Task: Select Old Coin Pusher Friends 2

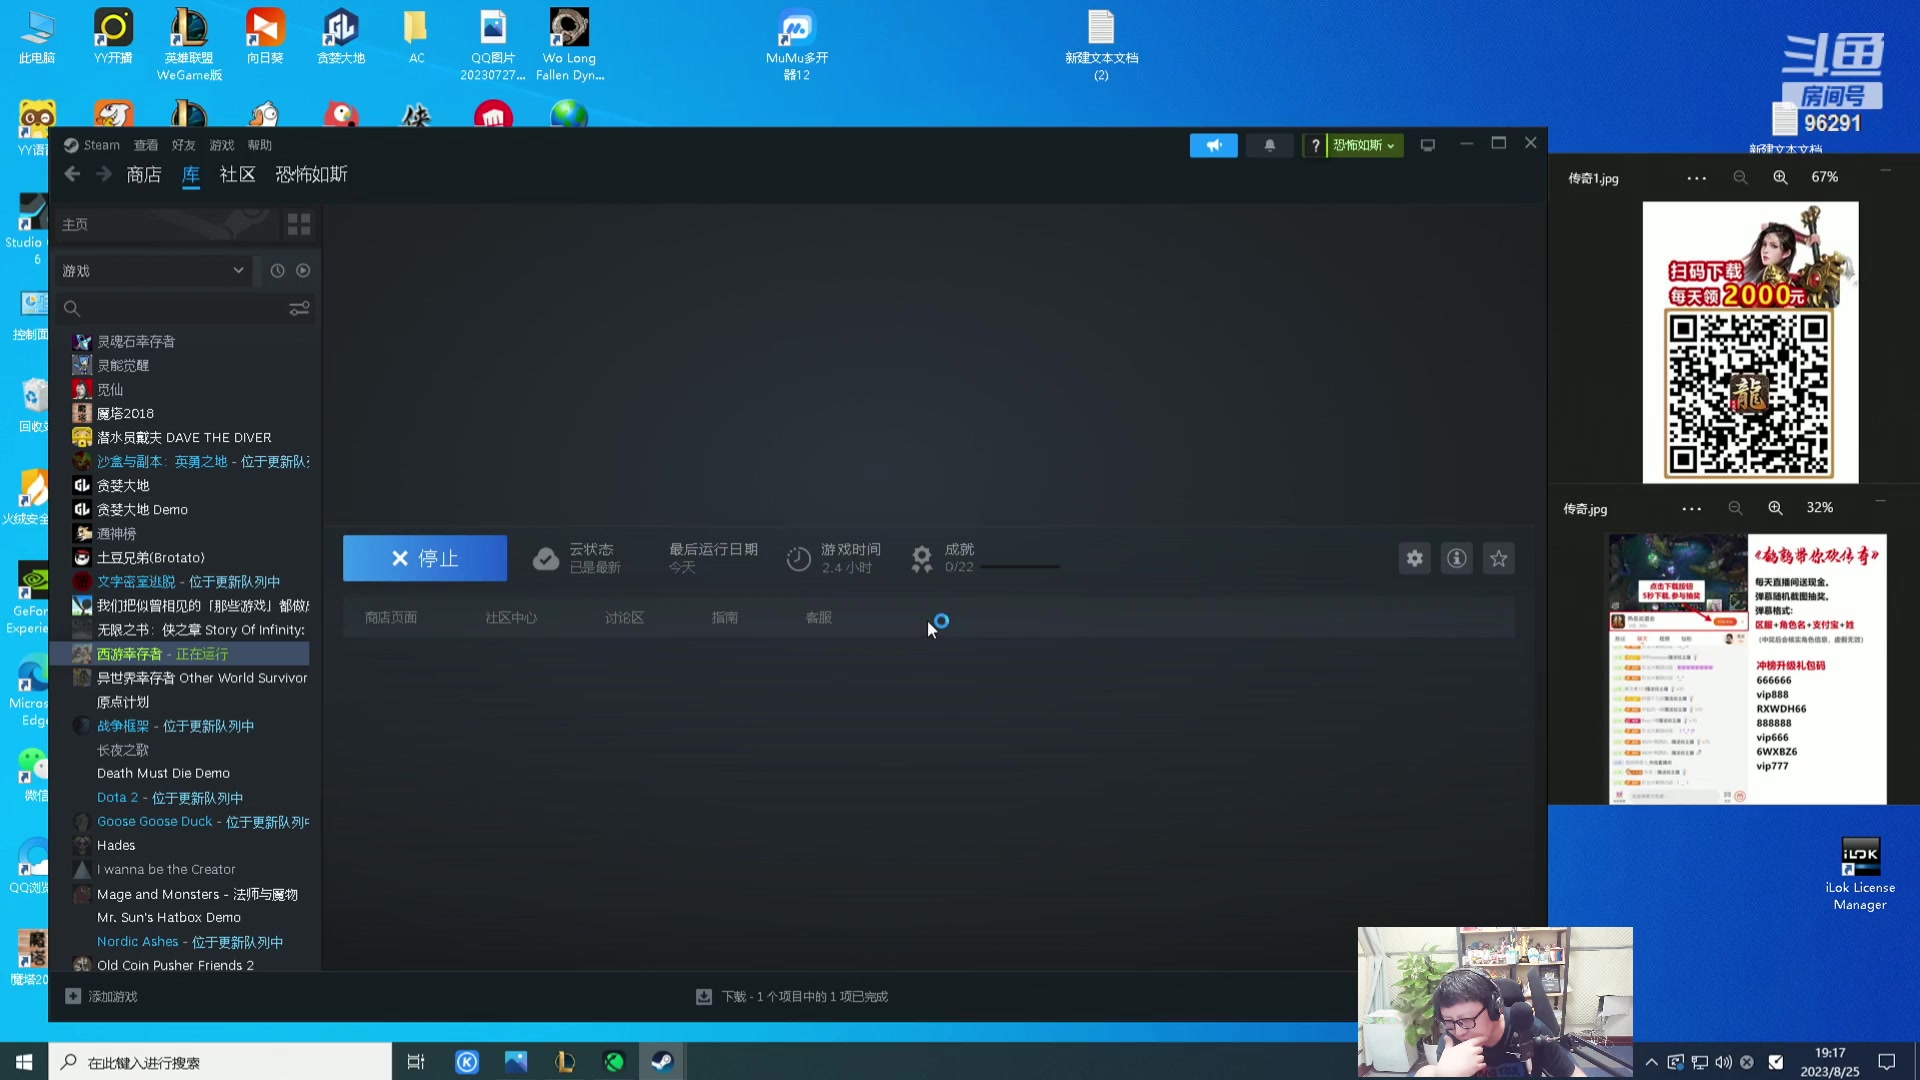Action: coord(175,966)
